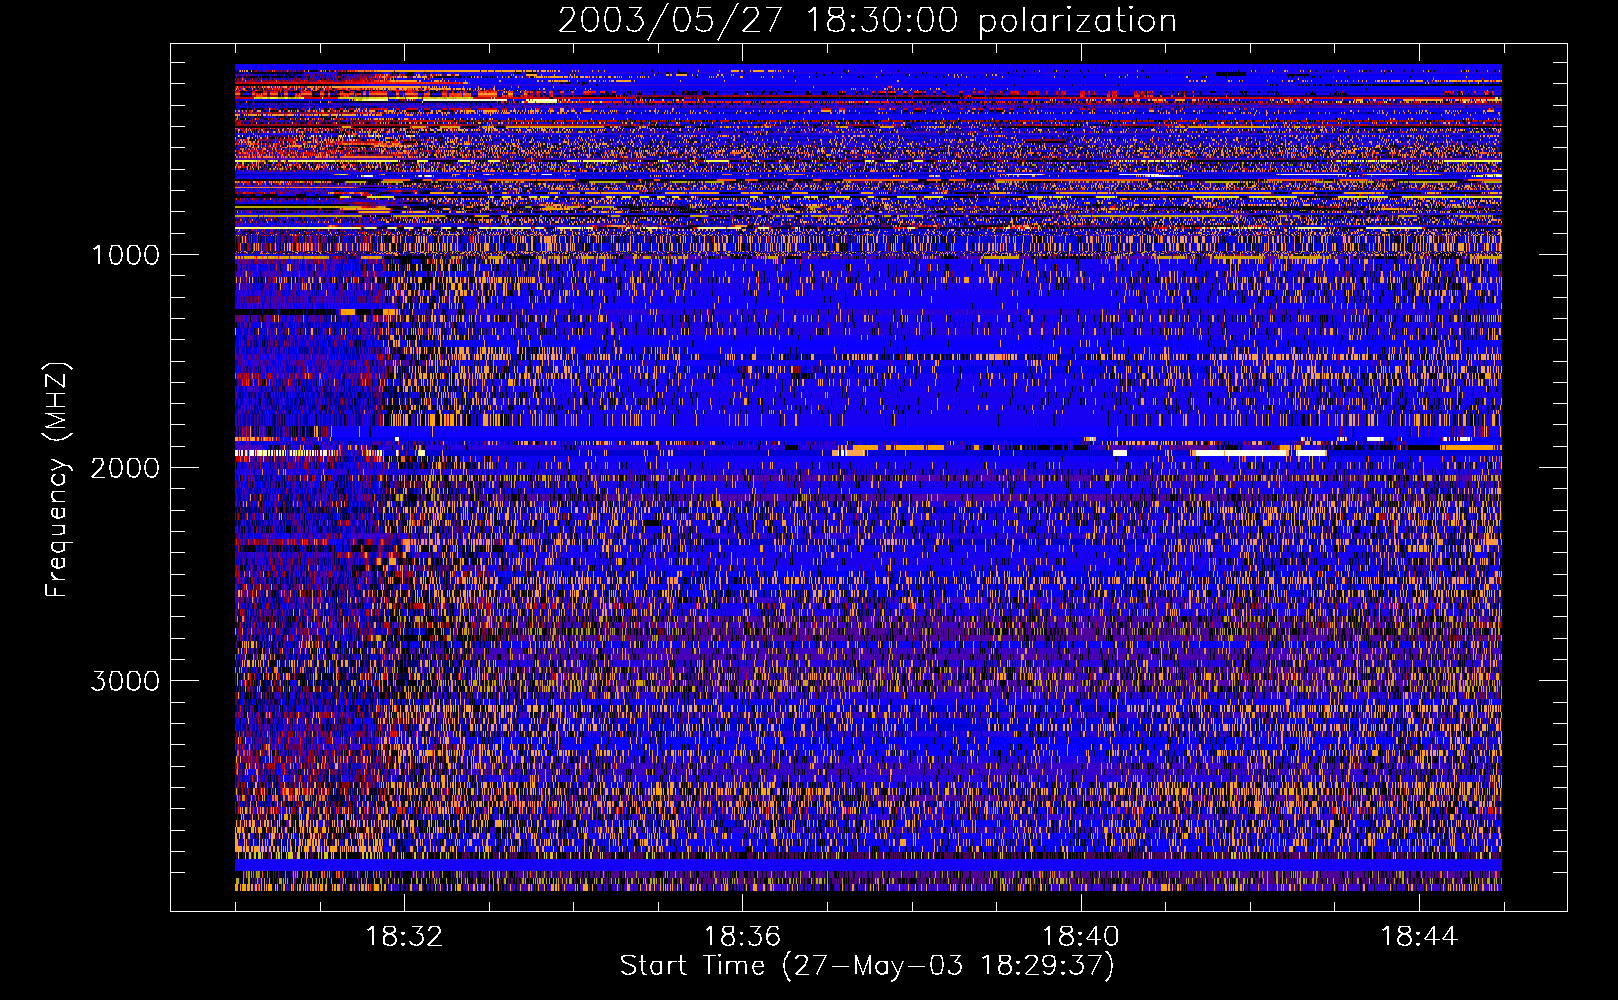Click the 2000 frequency tick label
The image size is (1618, 1000).
(x=125, y=468)
